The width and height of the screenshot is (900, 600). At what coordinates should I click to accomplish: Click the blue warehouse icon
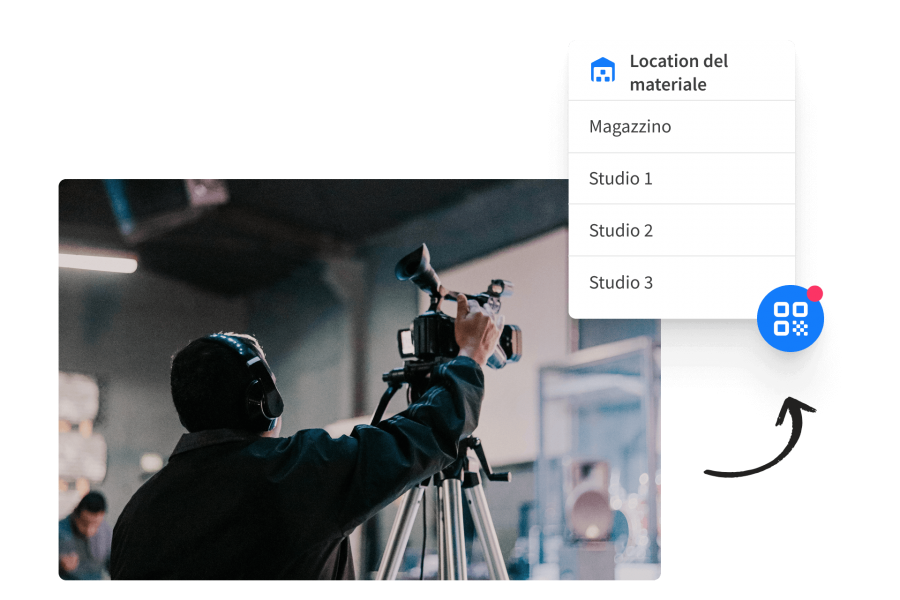click(x=603, y=71)
